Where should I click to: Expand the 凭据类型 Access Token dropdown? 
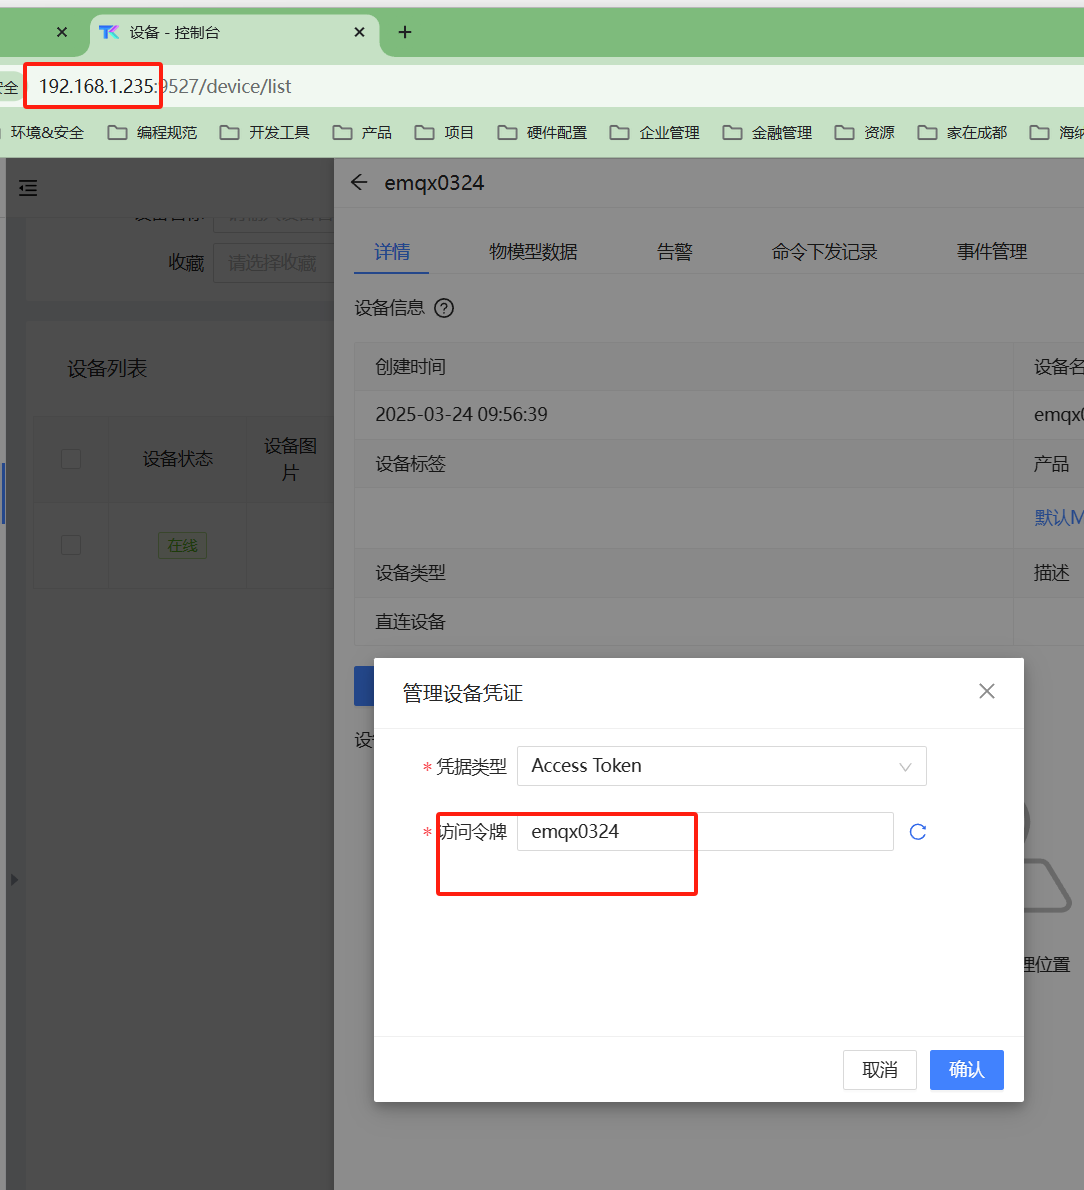(721, 766)
